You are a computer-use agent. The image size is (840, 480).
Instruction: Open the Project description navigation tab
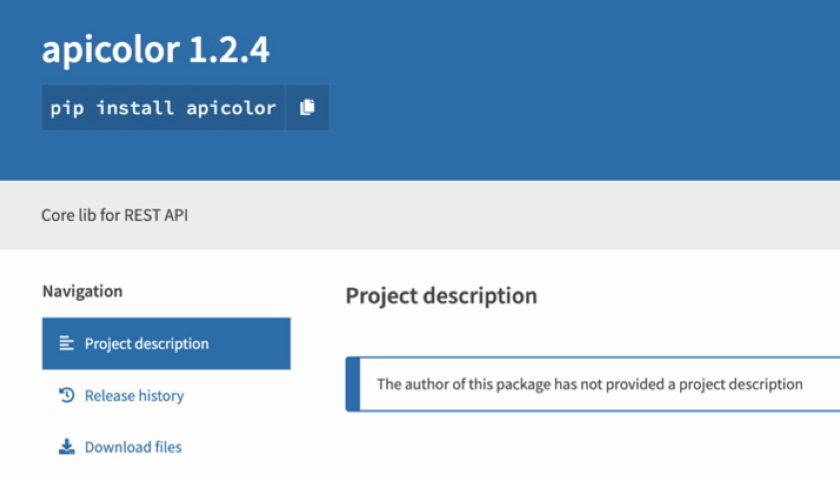[x=166, y=343]
